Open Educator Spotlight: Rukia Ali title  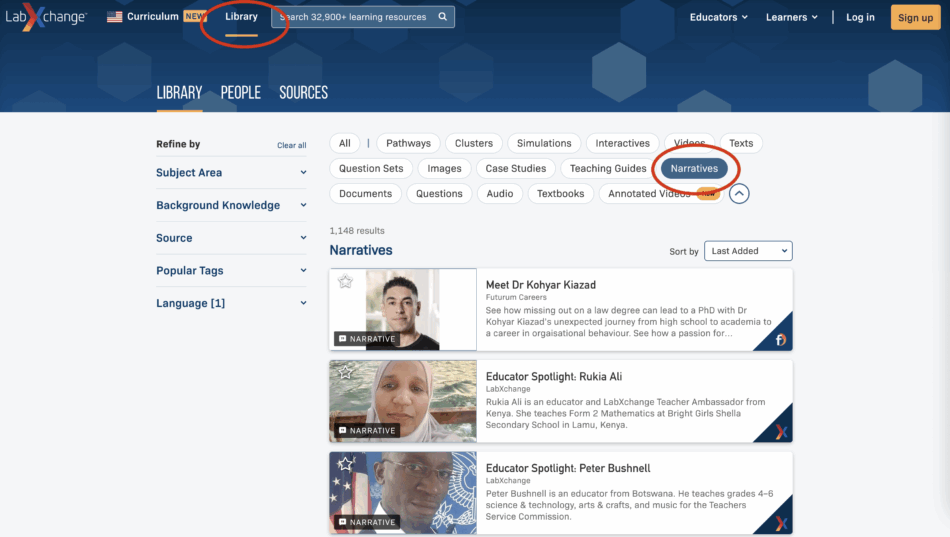pos(554,376)
